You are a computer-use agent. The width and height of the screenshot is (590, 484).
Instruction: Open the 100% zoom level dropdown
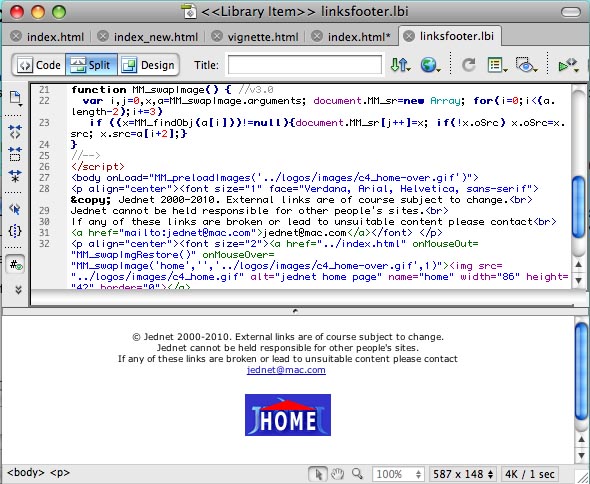click(398, 474)
